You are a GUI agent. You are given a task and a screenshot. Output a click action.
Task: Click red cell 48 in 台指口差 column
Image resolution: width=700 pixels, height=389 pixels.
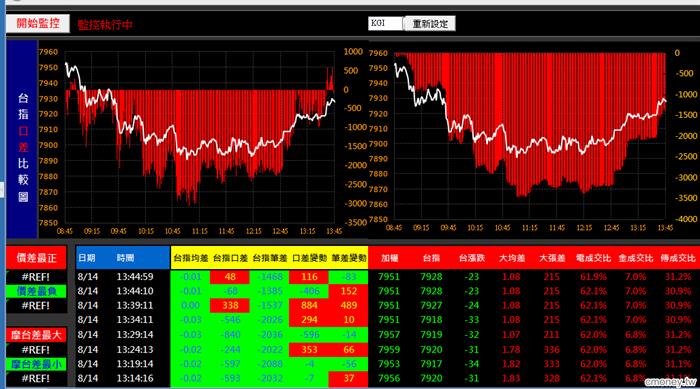coord(230,277)
